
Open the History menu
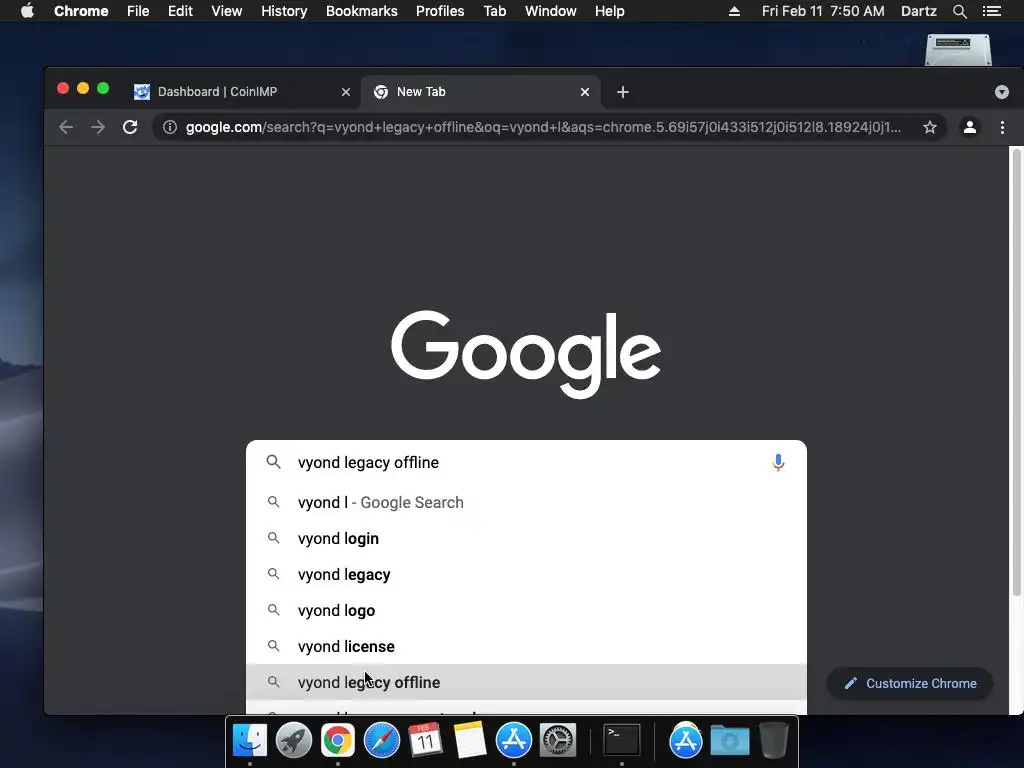284,11
